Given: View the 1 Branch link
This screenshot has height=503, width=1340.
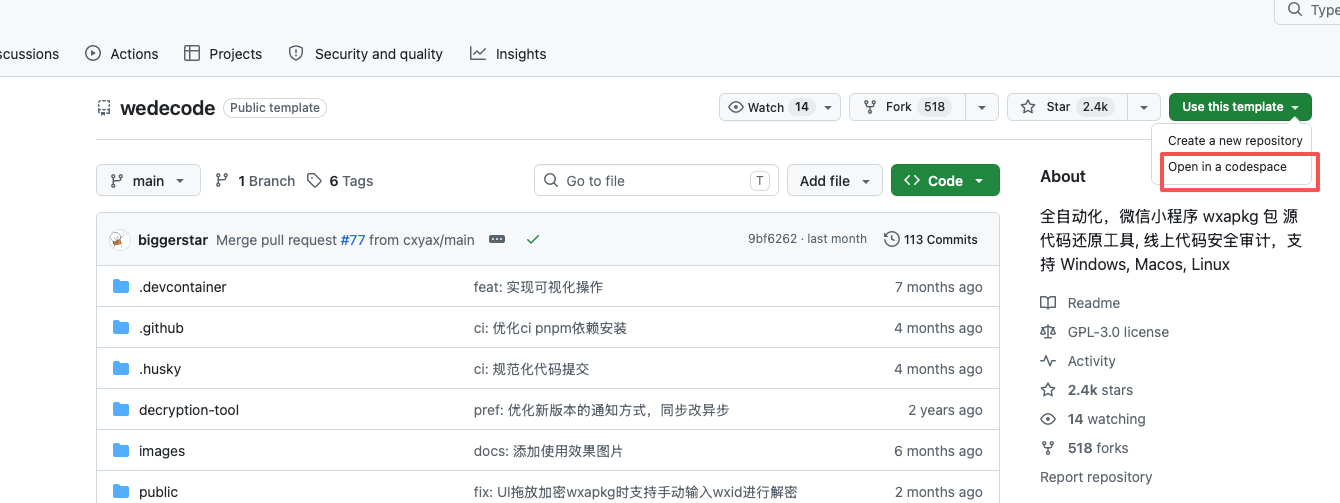Looking at the screenshot, I should 255,181.
